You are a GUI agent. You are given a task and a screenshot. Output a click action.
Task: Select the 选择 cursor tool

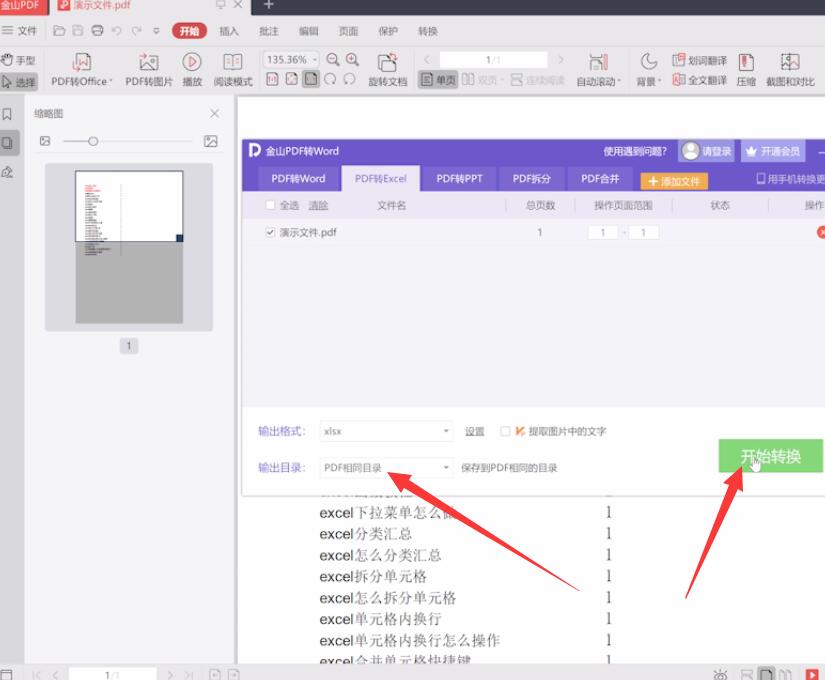click(19, 82)
